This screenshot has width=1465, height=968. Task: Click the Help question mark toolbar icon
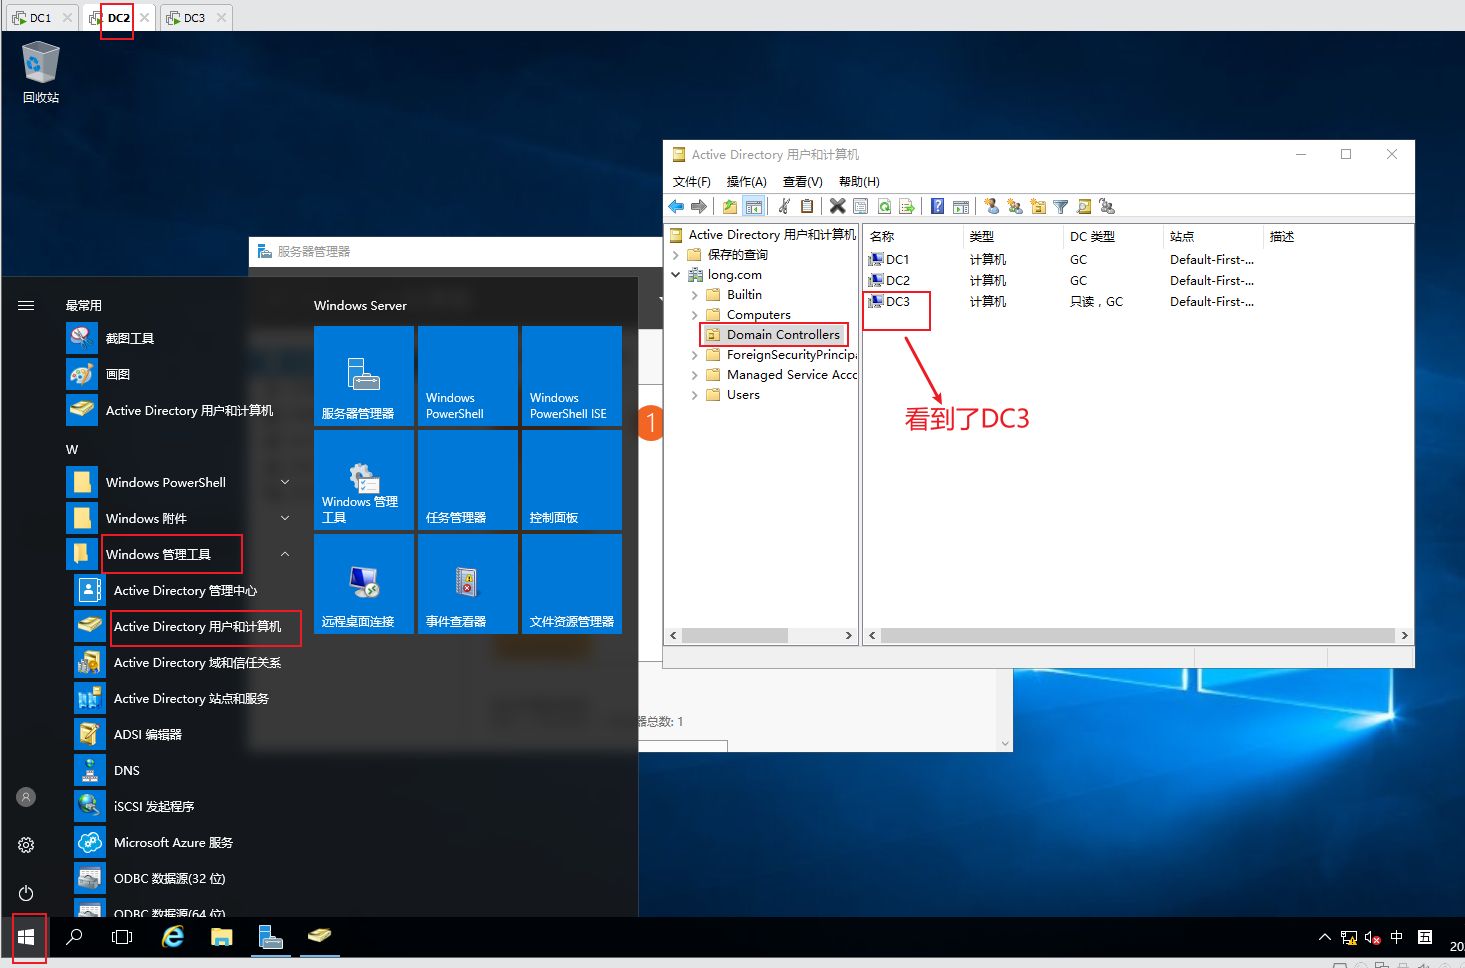tap(937, 206)
